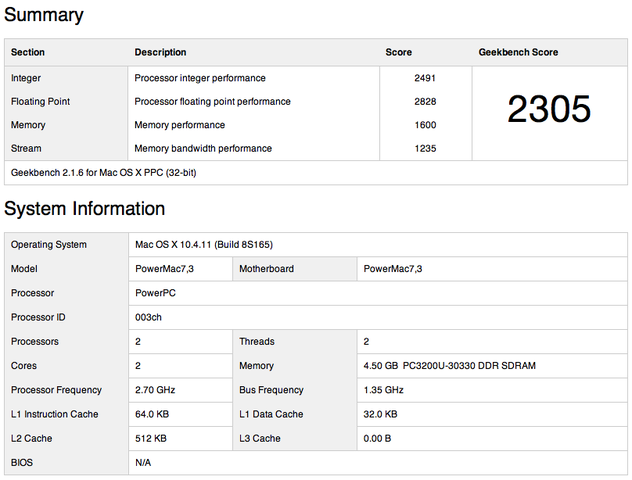
Task: Select the BIOS label
Action: pyautogui.click(x=22, y=462)
